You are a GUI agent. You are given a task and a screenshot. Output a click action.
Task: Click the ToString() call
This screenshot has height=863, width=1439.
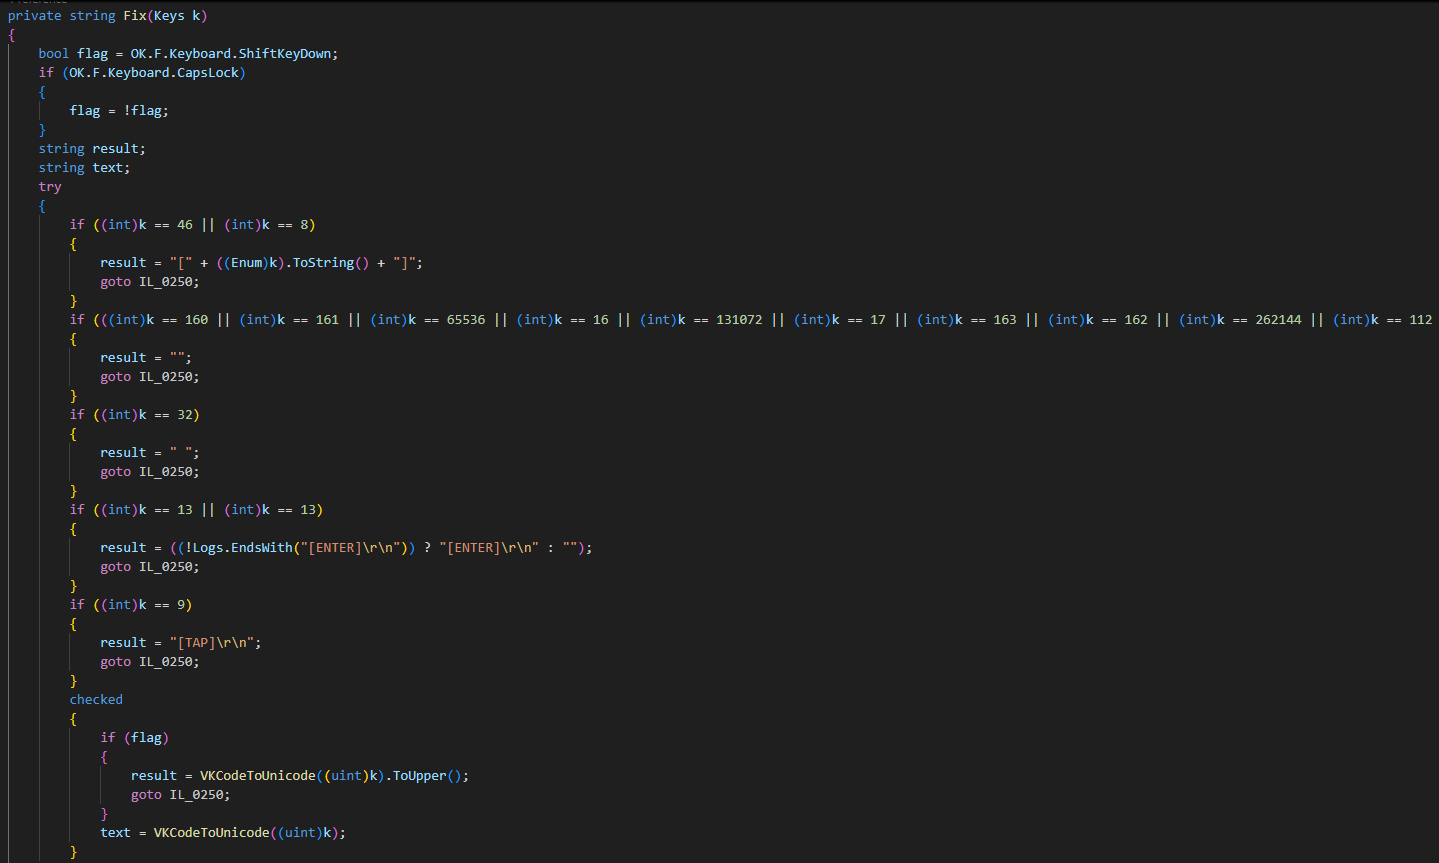[x=331, y=263]
